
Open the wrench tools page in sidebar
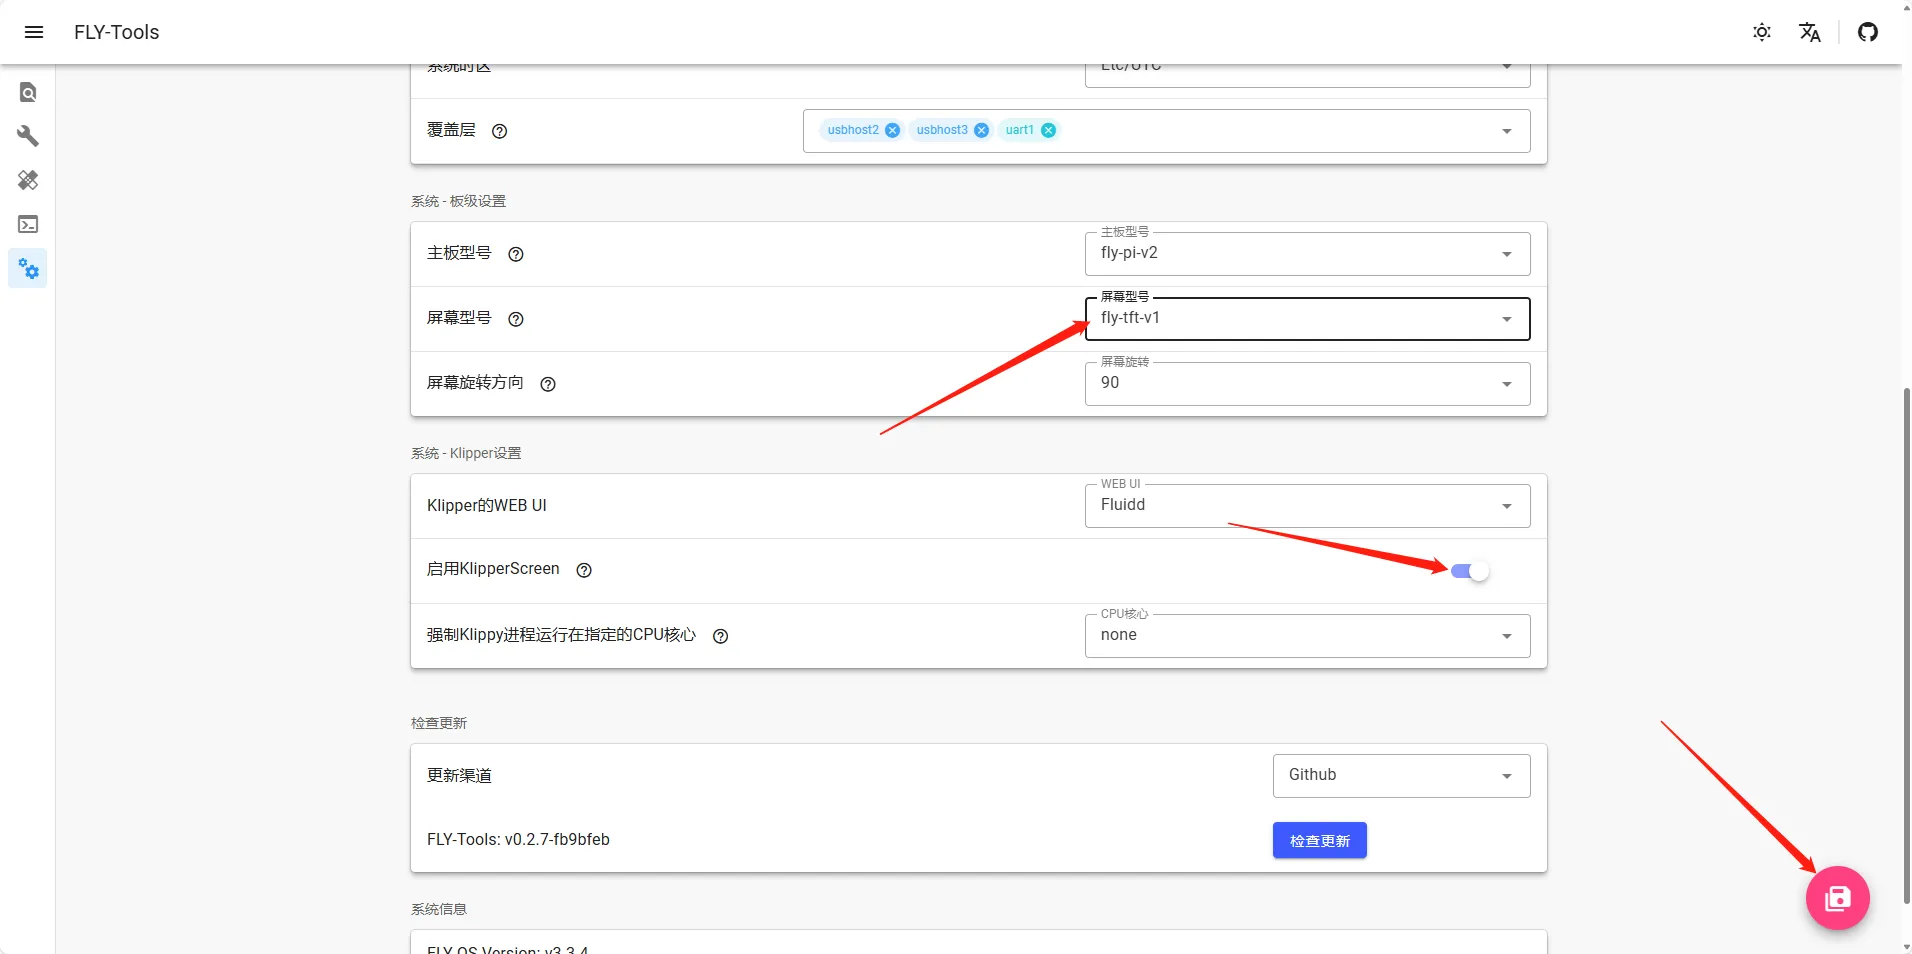point(28,136)
